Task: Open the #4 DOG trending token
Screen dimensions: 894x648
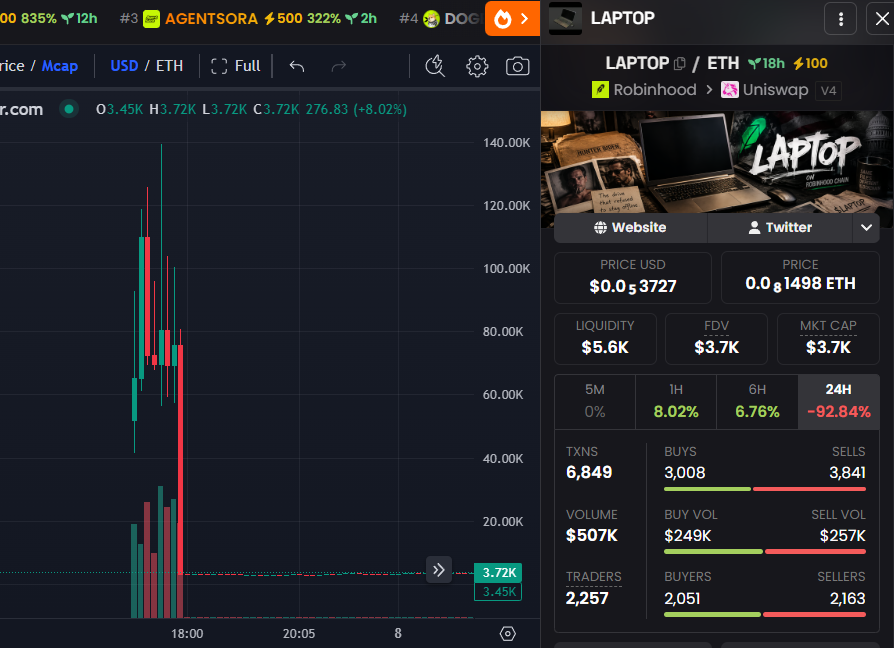Action: coord(440,19)
